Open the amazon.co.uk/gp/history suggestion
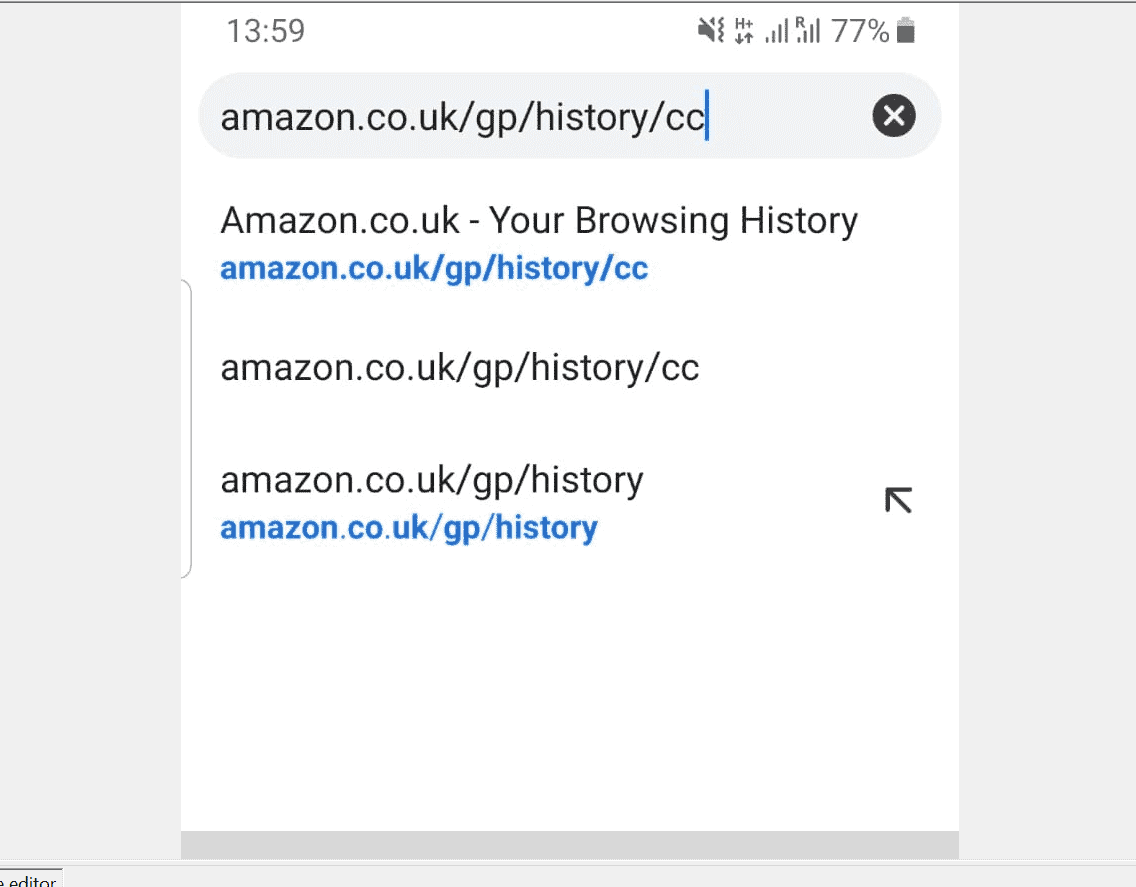The height and width of the screenshot is (887, 1136). click(x=432, y=480)
